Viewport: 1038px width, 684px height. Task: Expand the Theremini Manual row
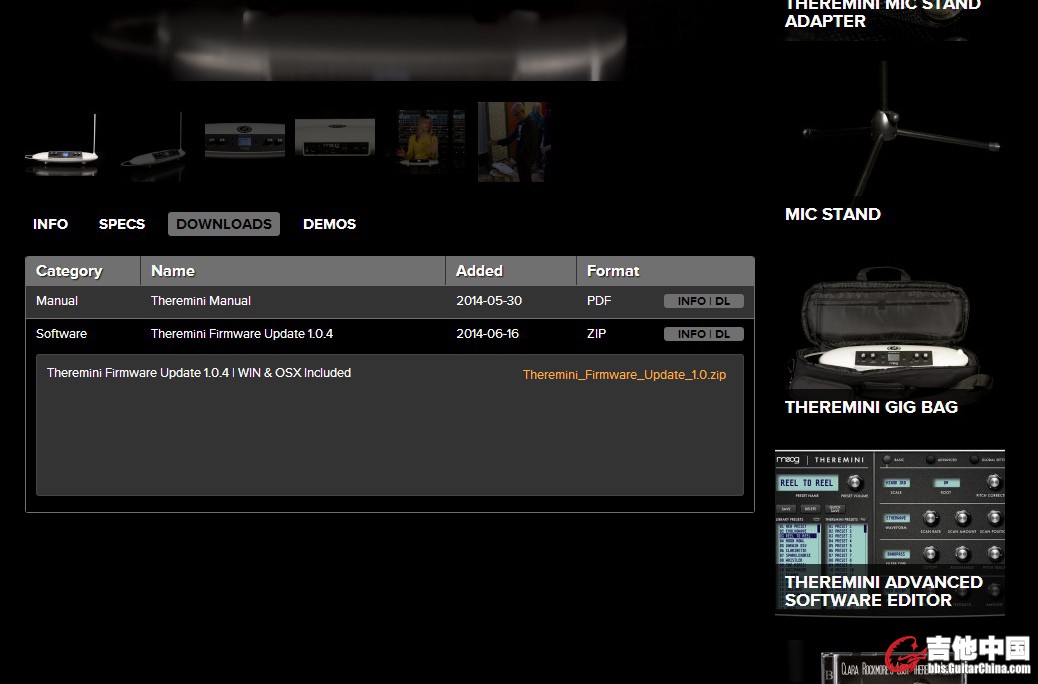pos(200,301)
